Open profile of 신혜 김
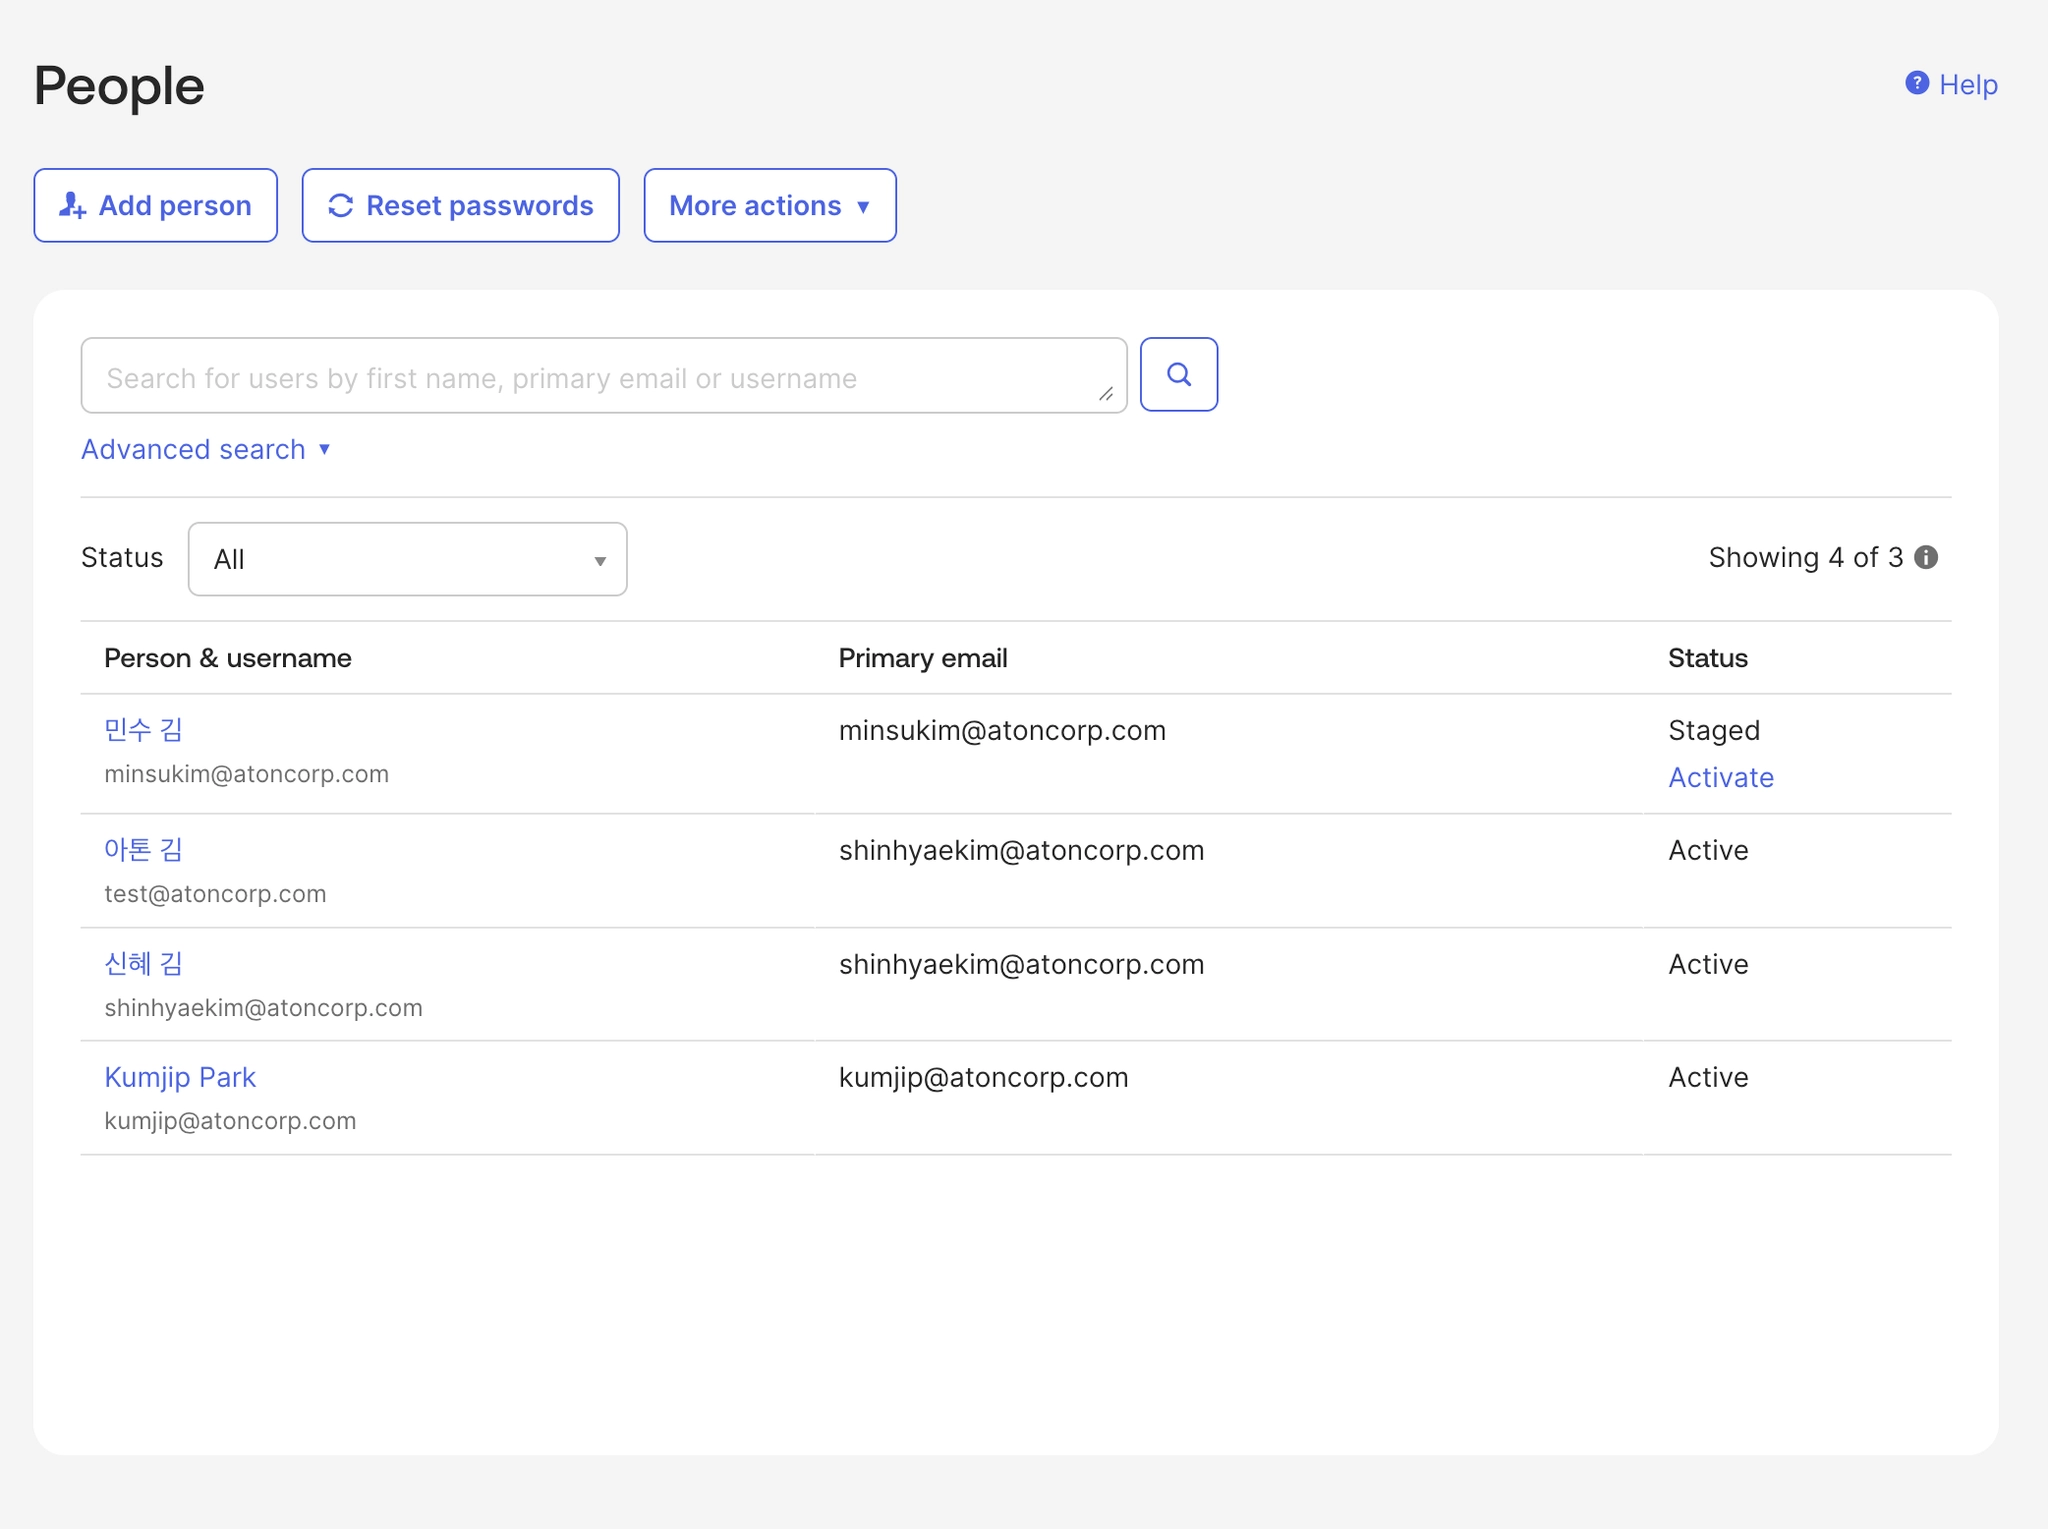The image size is (2048, 1529). pyautogui.click(x=143, y=964)
